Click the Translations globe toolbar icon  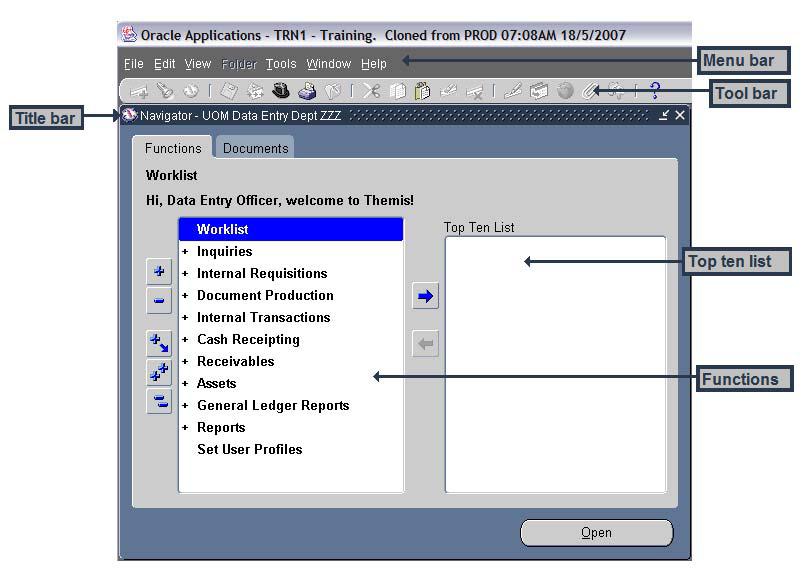(565, 91)
